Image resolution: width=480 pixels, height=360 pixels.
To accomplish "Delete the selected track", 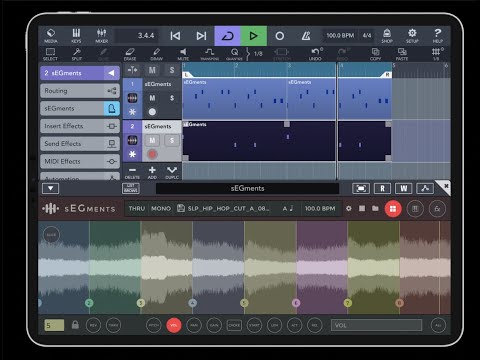I will [132, 172].
